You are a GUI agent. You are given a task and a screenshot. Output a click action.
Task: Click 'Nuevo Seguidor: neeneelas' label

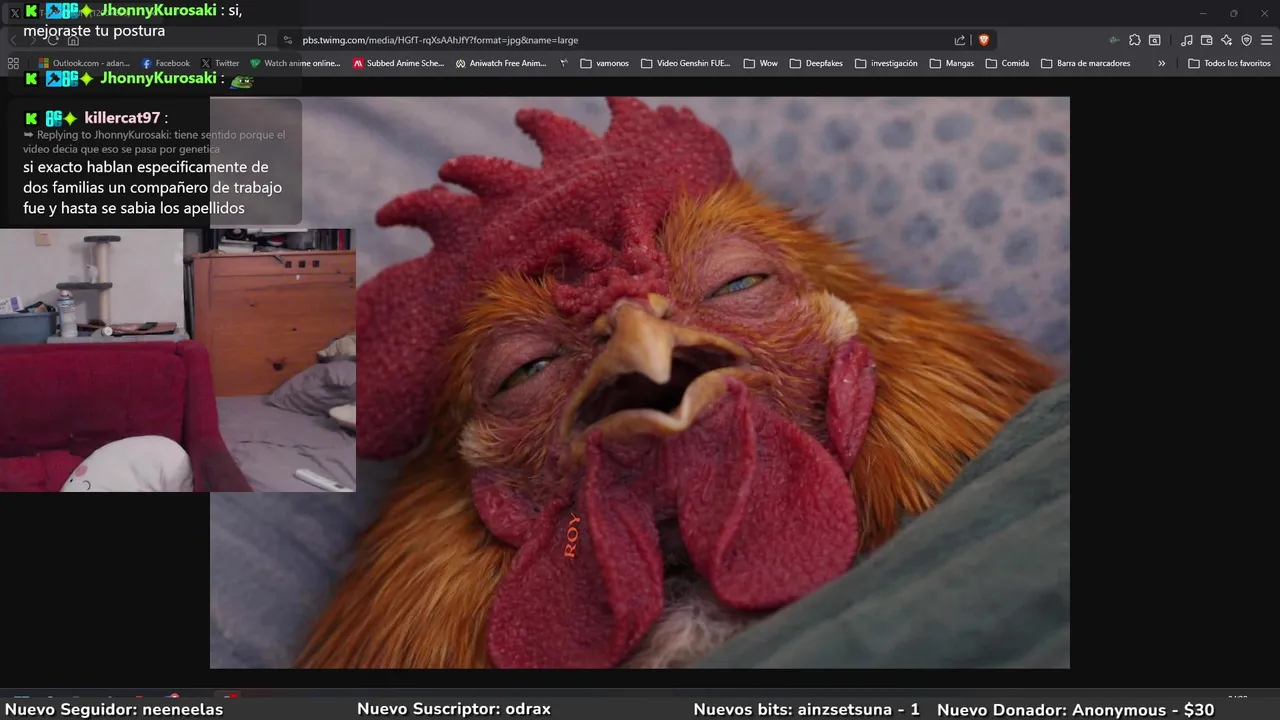pyautogui.click(x=114, y=709)
